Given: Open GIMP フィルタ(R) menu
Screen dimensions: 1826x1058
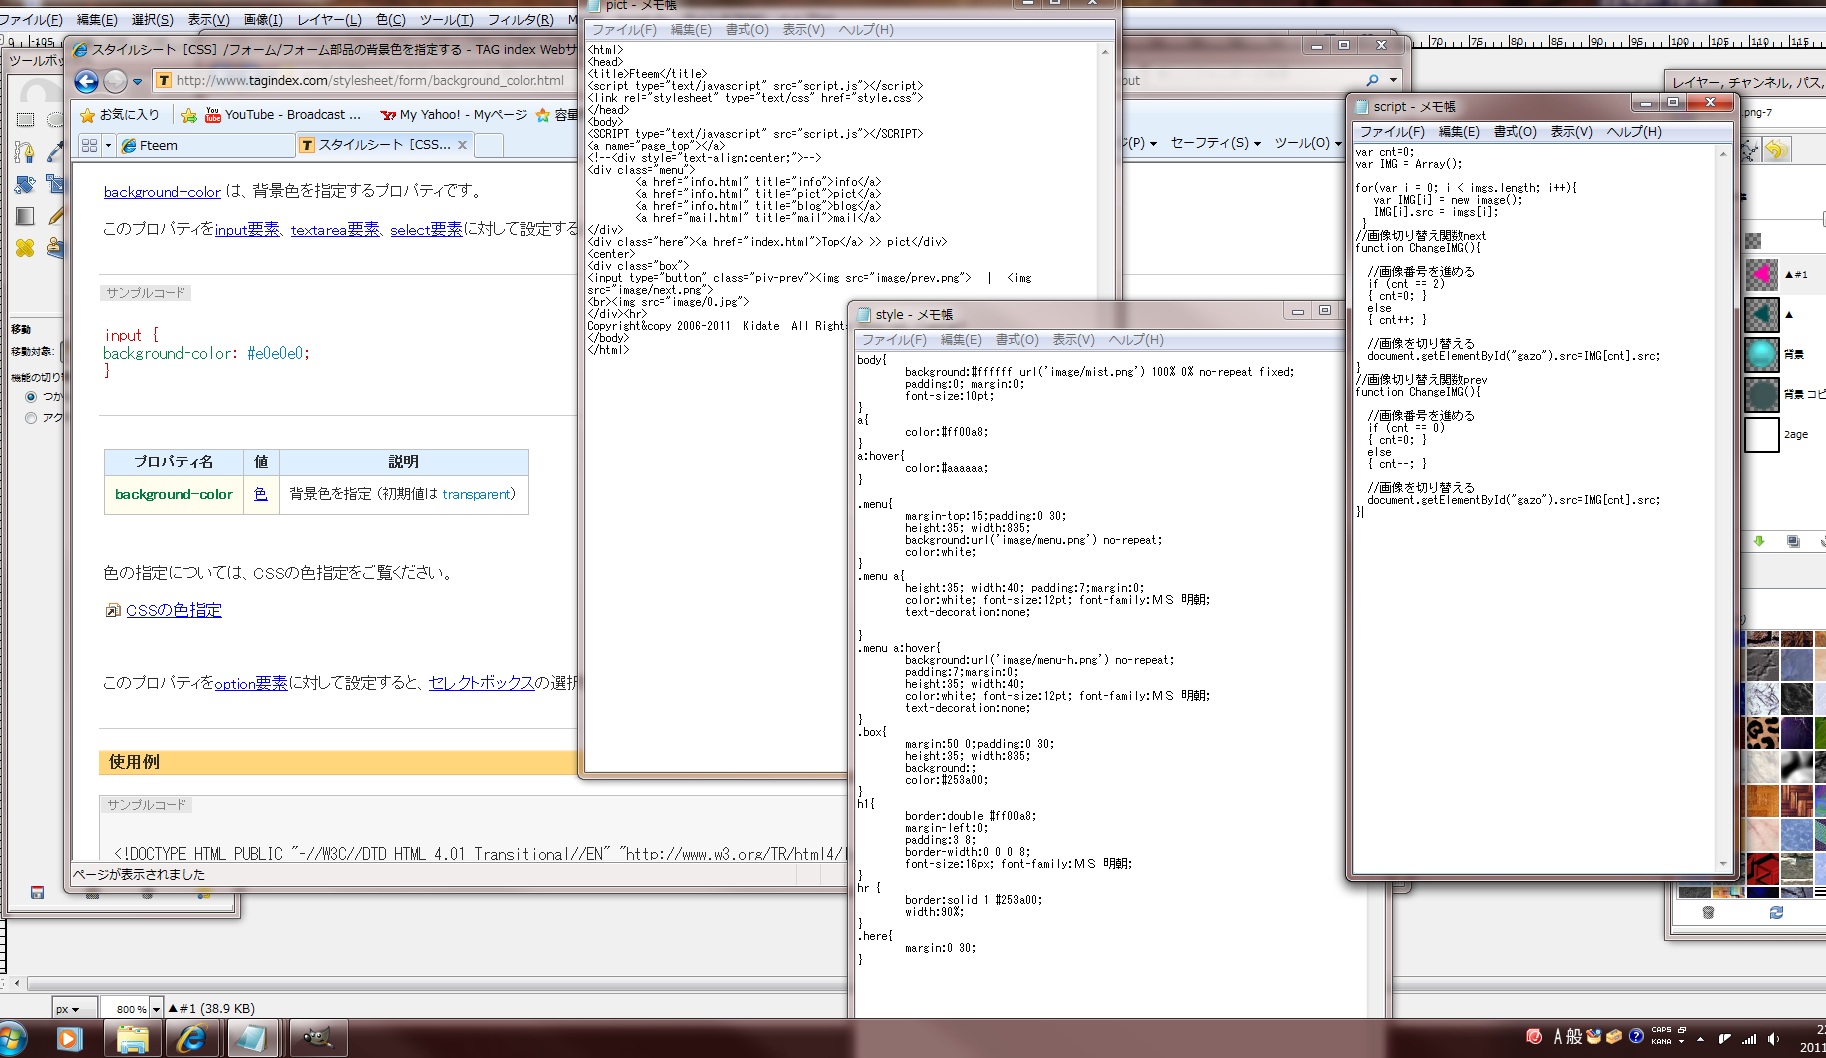Looking at the screenshot, I should tap(520, 19).
